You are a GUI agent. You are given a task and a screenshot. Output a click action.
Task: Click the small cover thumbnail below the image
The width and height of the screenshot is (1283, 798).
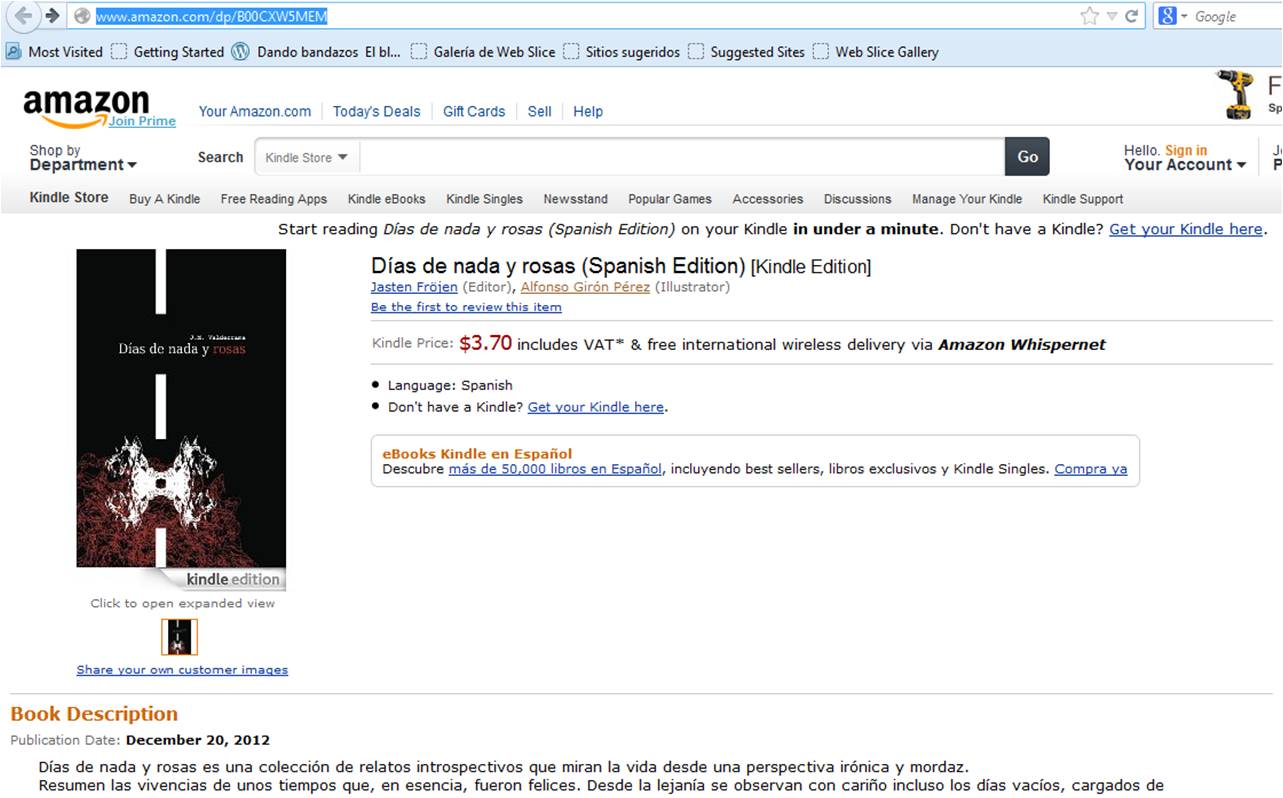click(x=180, y=637)
